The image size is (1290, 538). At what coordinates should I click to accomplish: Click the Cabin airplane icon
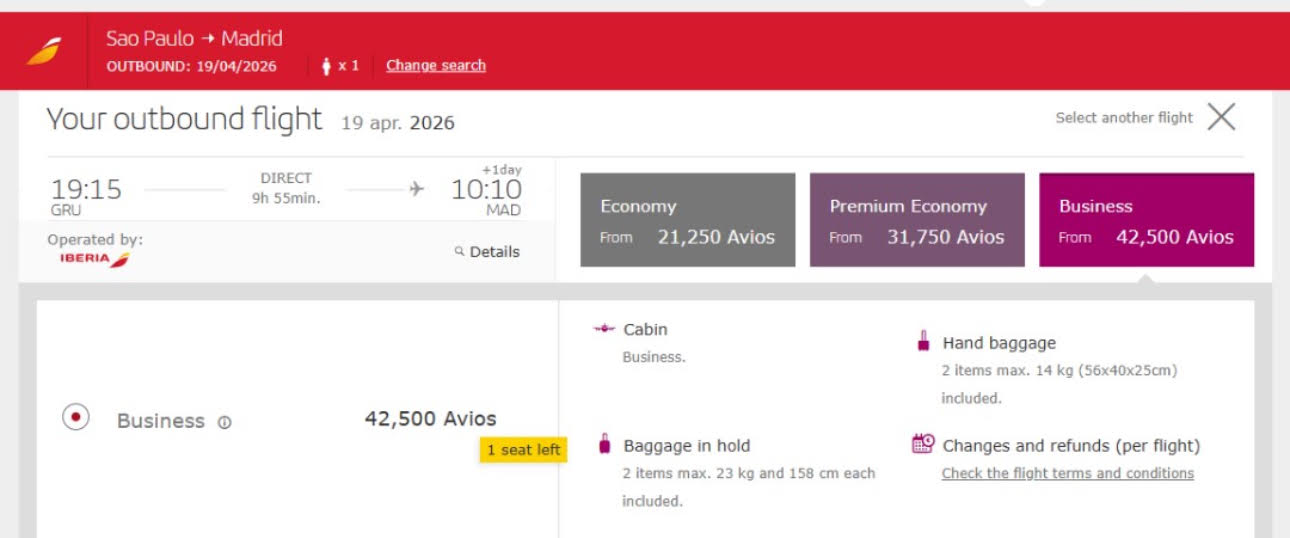point(604,329)
